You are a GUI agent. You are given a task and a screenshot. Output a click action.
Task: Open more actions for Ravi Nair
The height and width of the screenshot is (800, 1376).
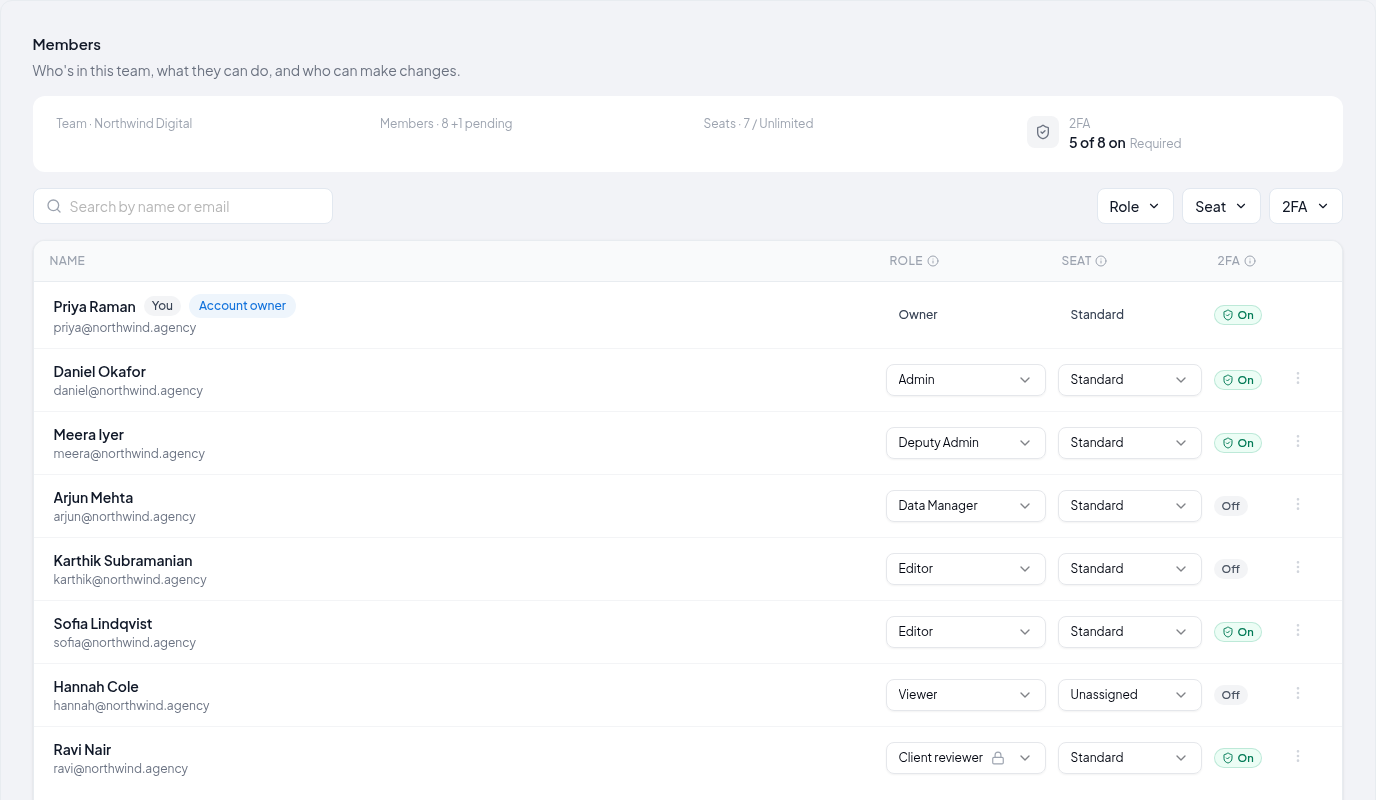click(1298, 757)
